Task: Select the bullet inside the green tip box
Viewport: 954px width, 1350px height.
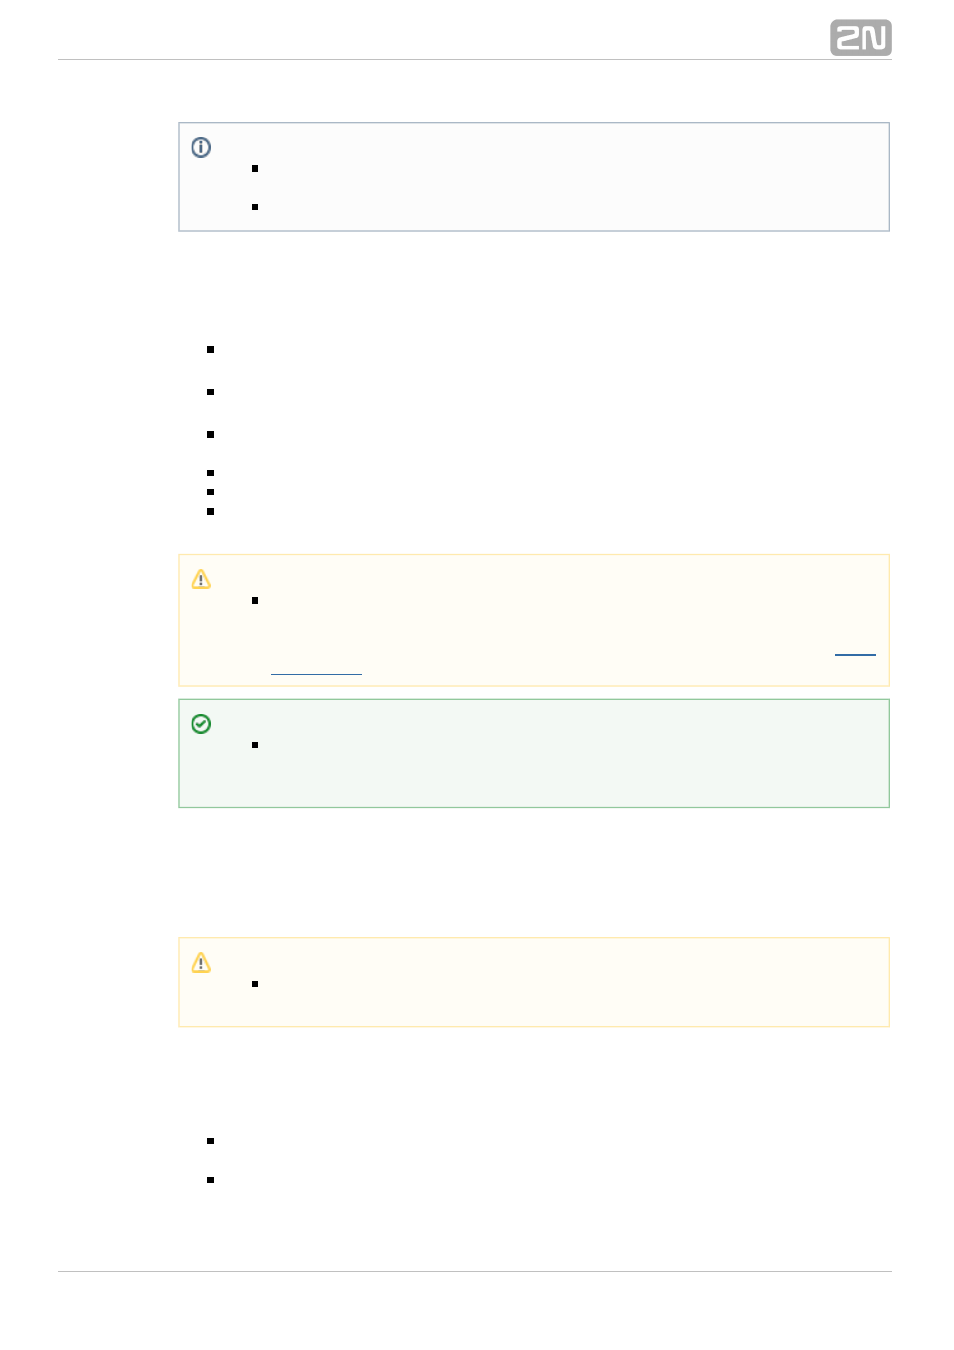Action: (255, 744)
